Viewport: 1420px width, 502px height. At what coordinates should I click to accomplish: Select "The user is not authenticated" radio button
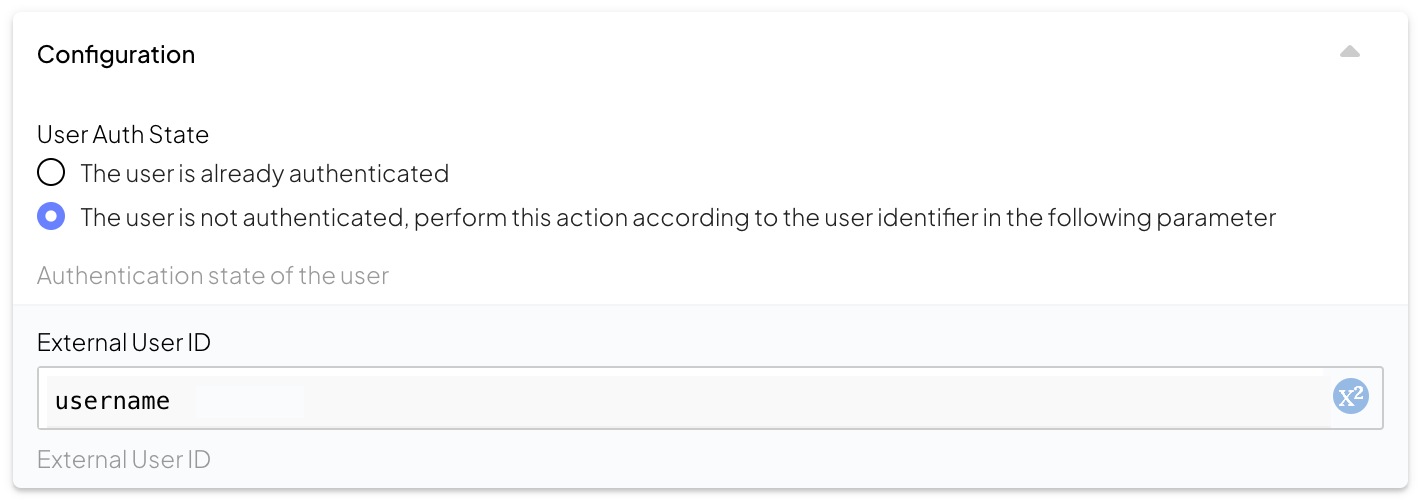click(51, 217)
